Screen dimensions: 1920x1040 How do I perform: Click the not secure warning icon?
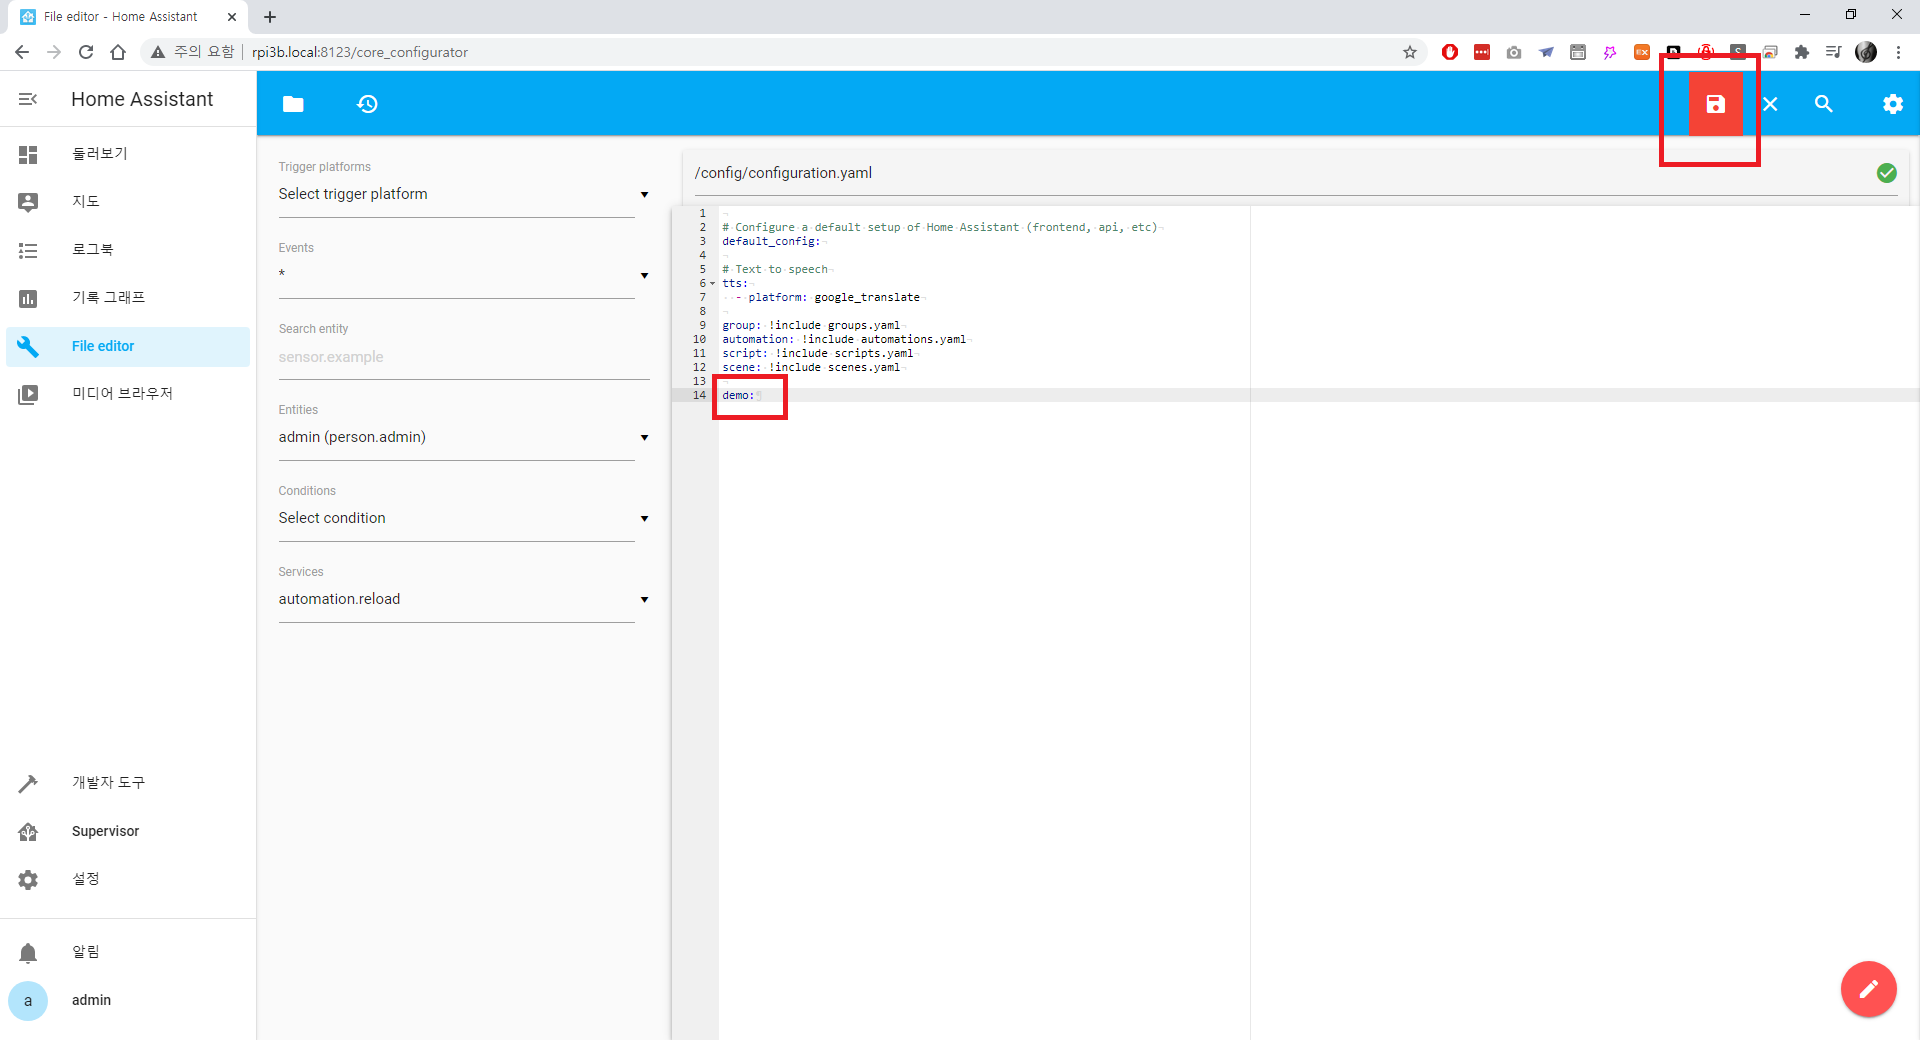point(158,52)
